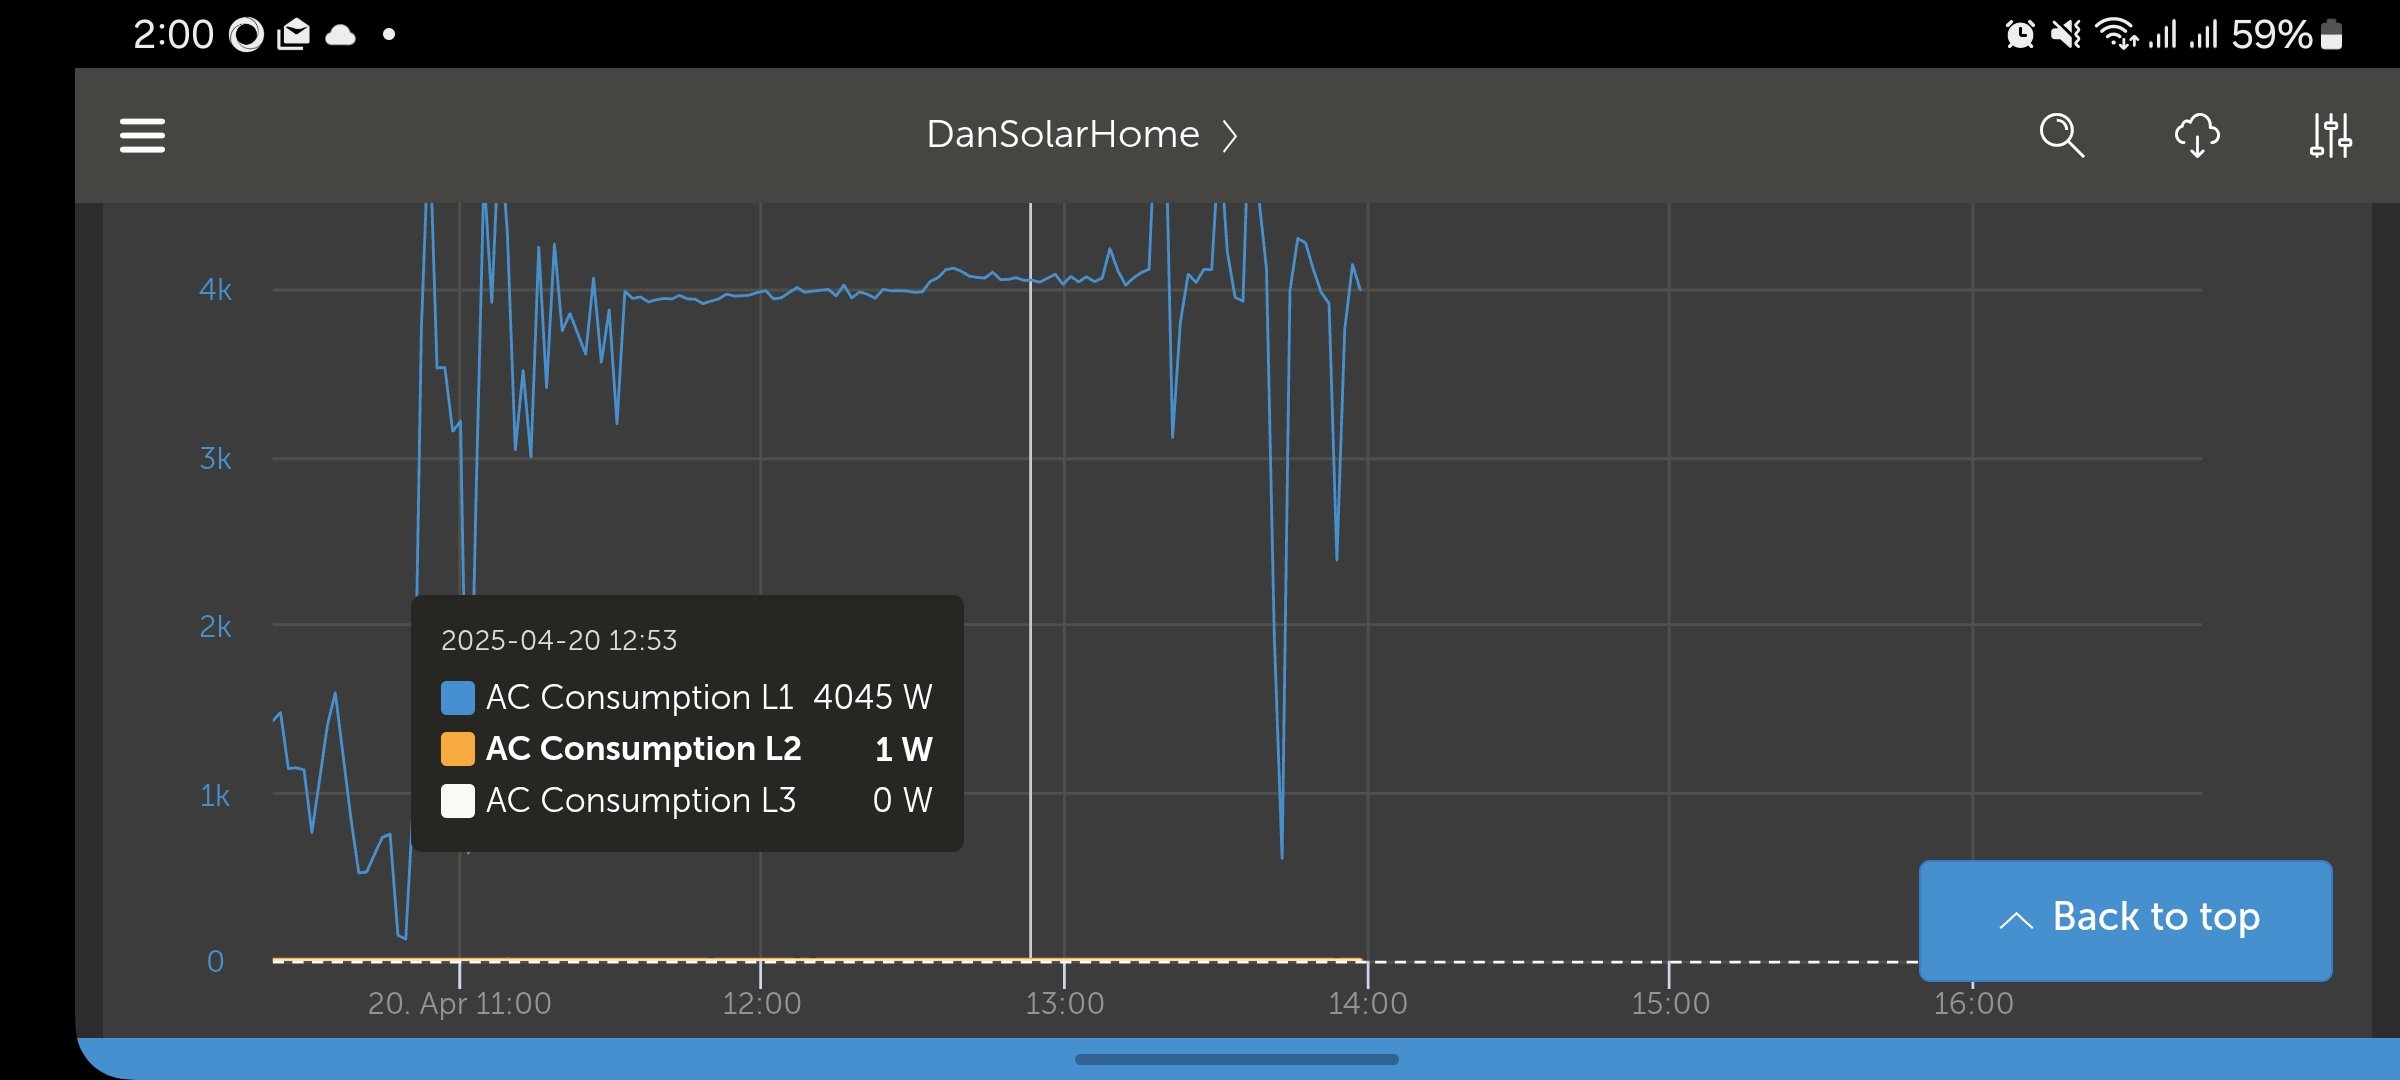Tap the battery status icon
Image resolution: width=2400 pixels, height=1080 pixels.
point(2332,35)
